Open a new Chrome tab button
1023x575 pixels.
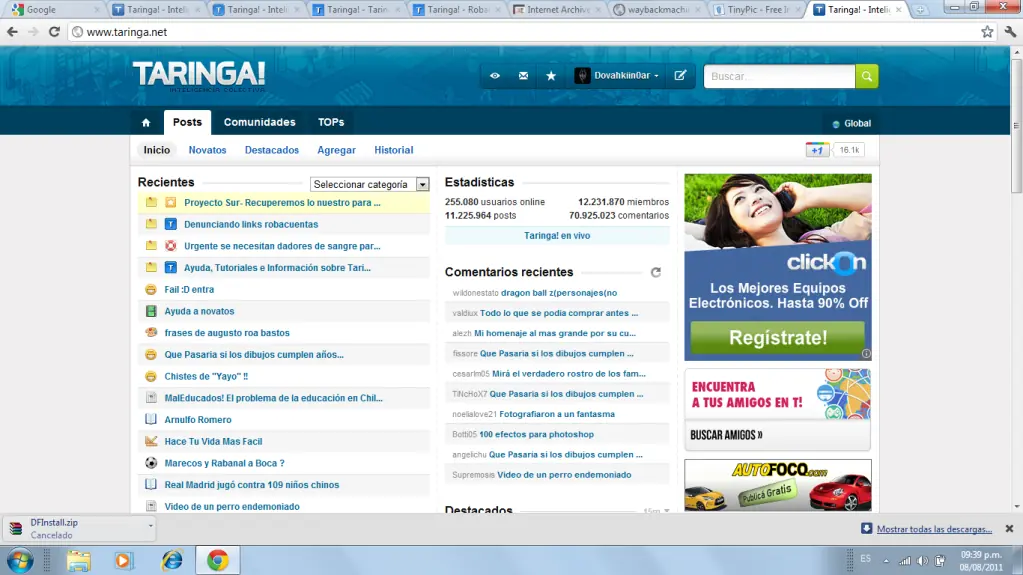(x=920, y=10)
